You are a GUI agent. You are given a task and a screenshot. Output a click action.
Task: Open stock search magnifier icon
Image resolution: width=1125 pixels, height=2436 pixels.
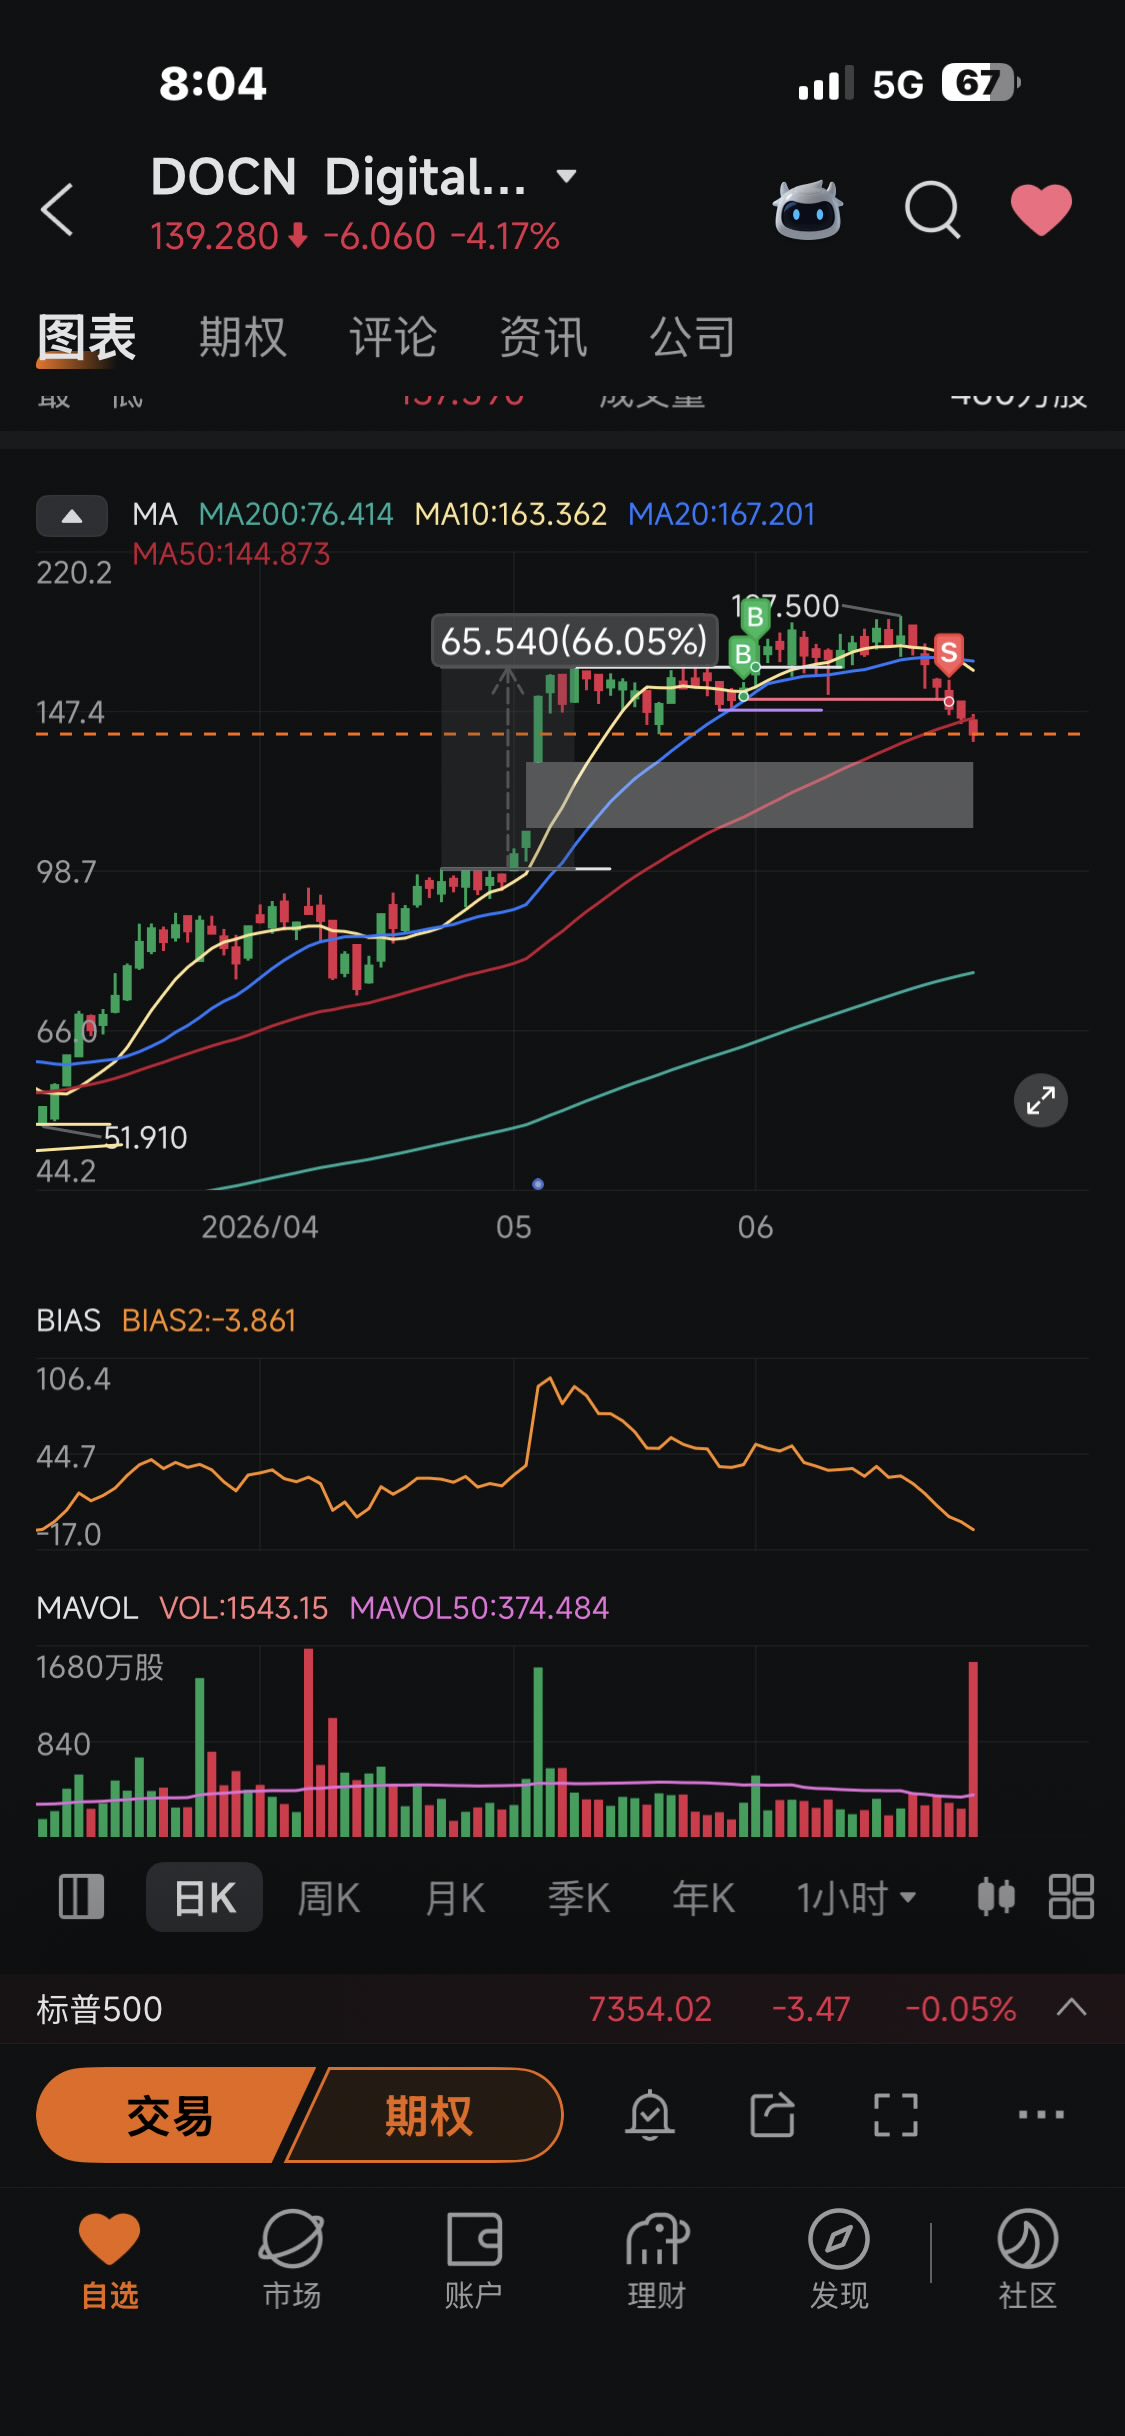pyautogui.click(x=932, y=210)
